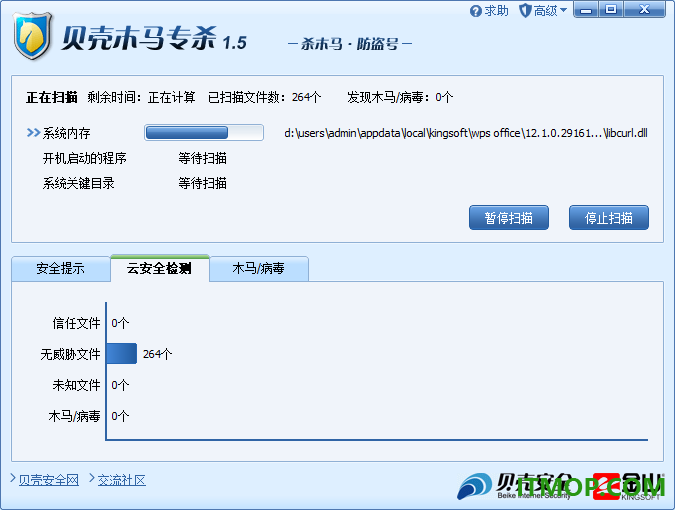
Task: Click the 无威胁文件 blue chart bar
Action: (121, 354)
